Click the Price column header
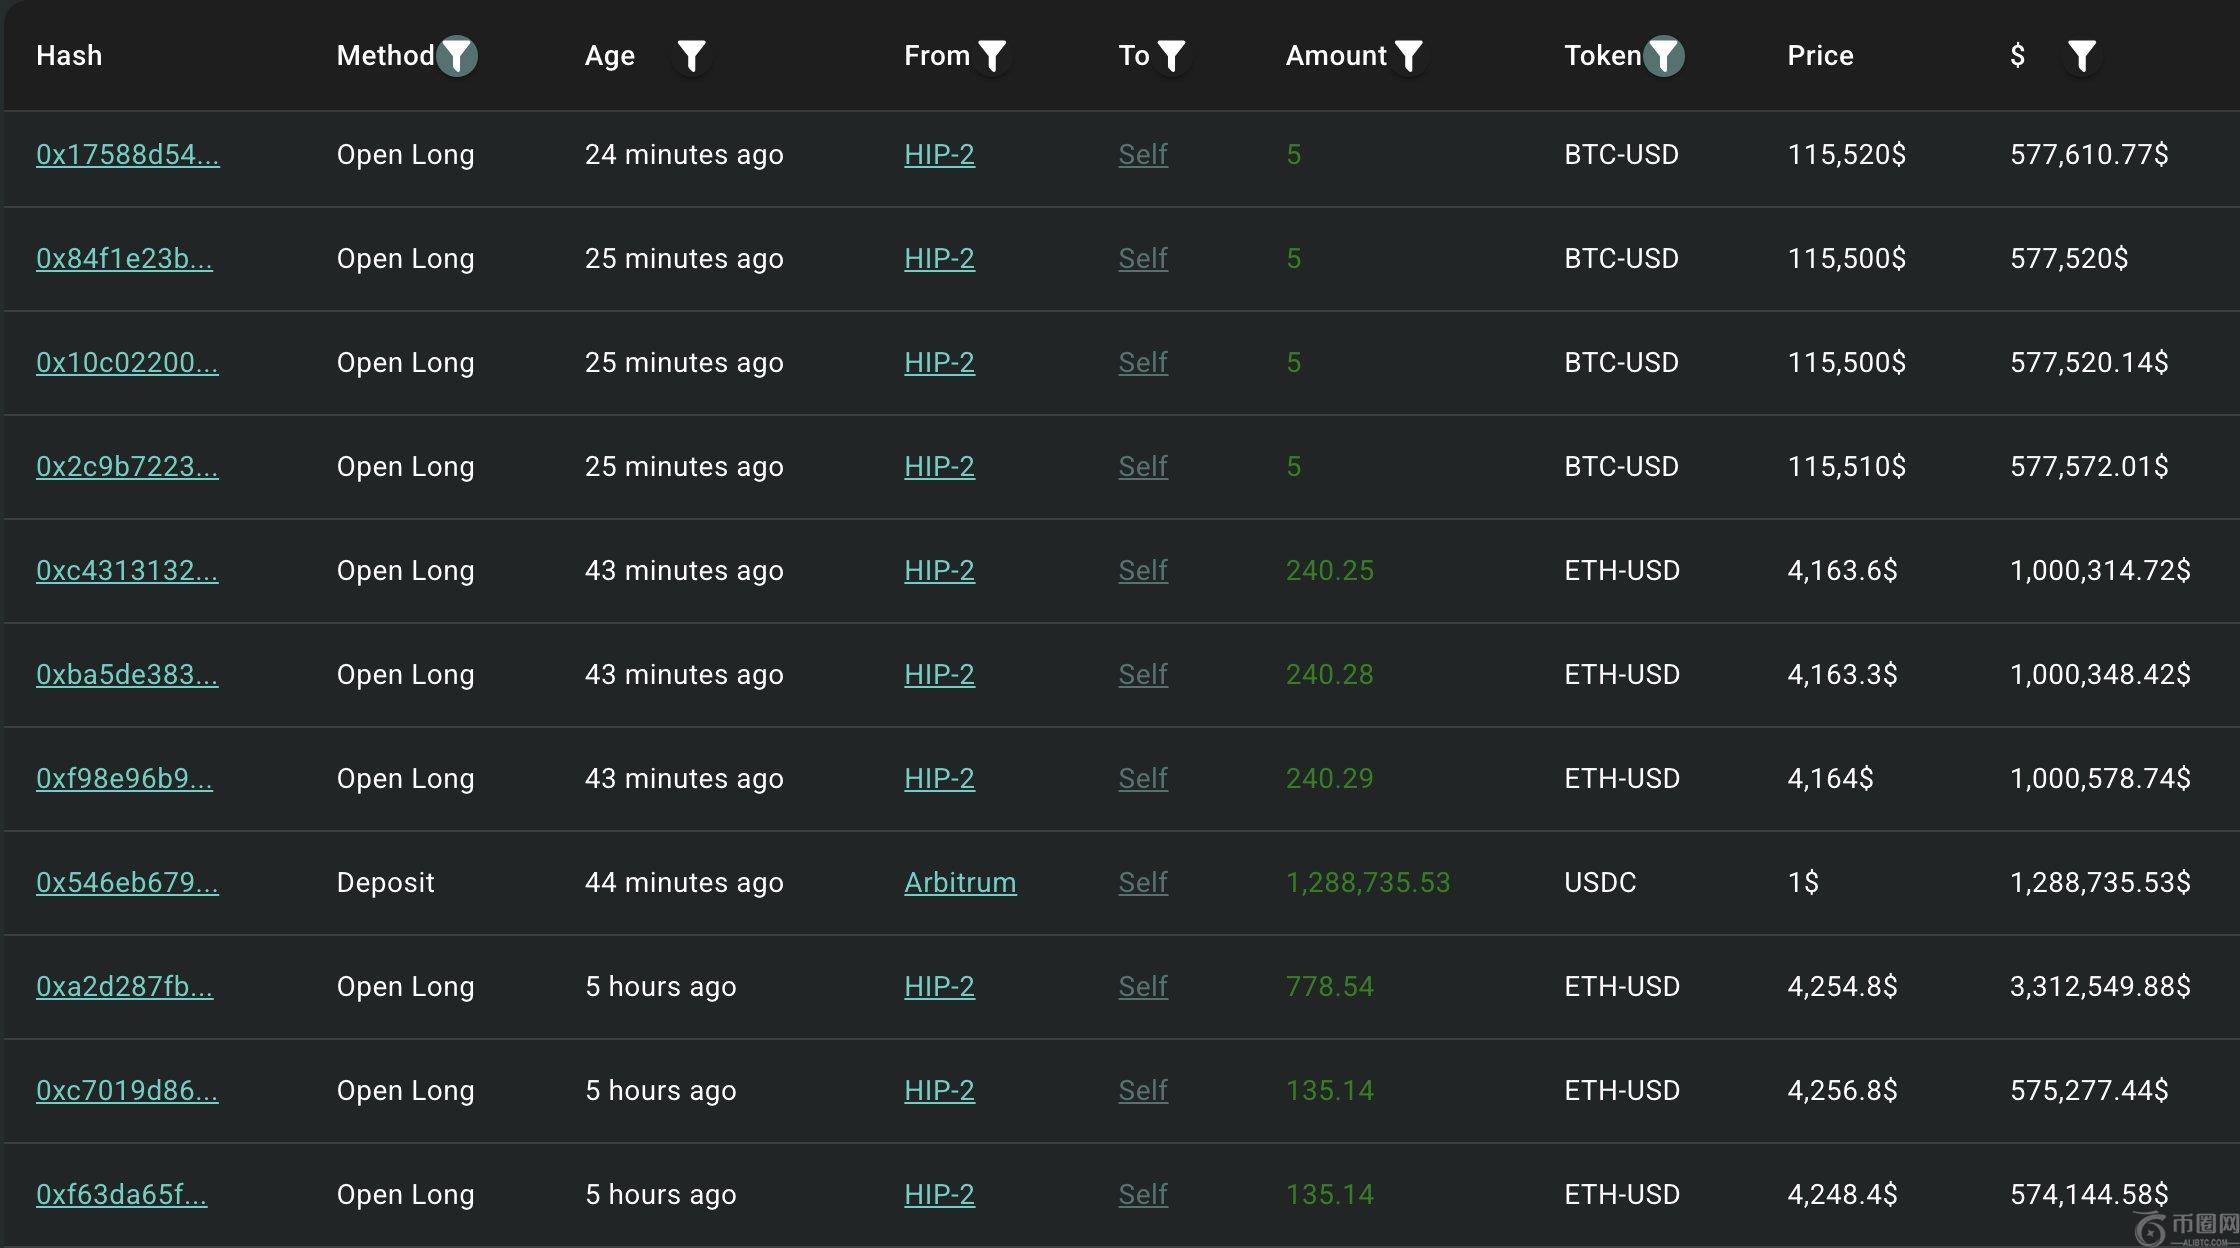 1820,55
